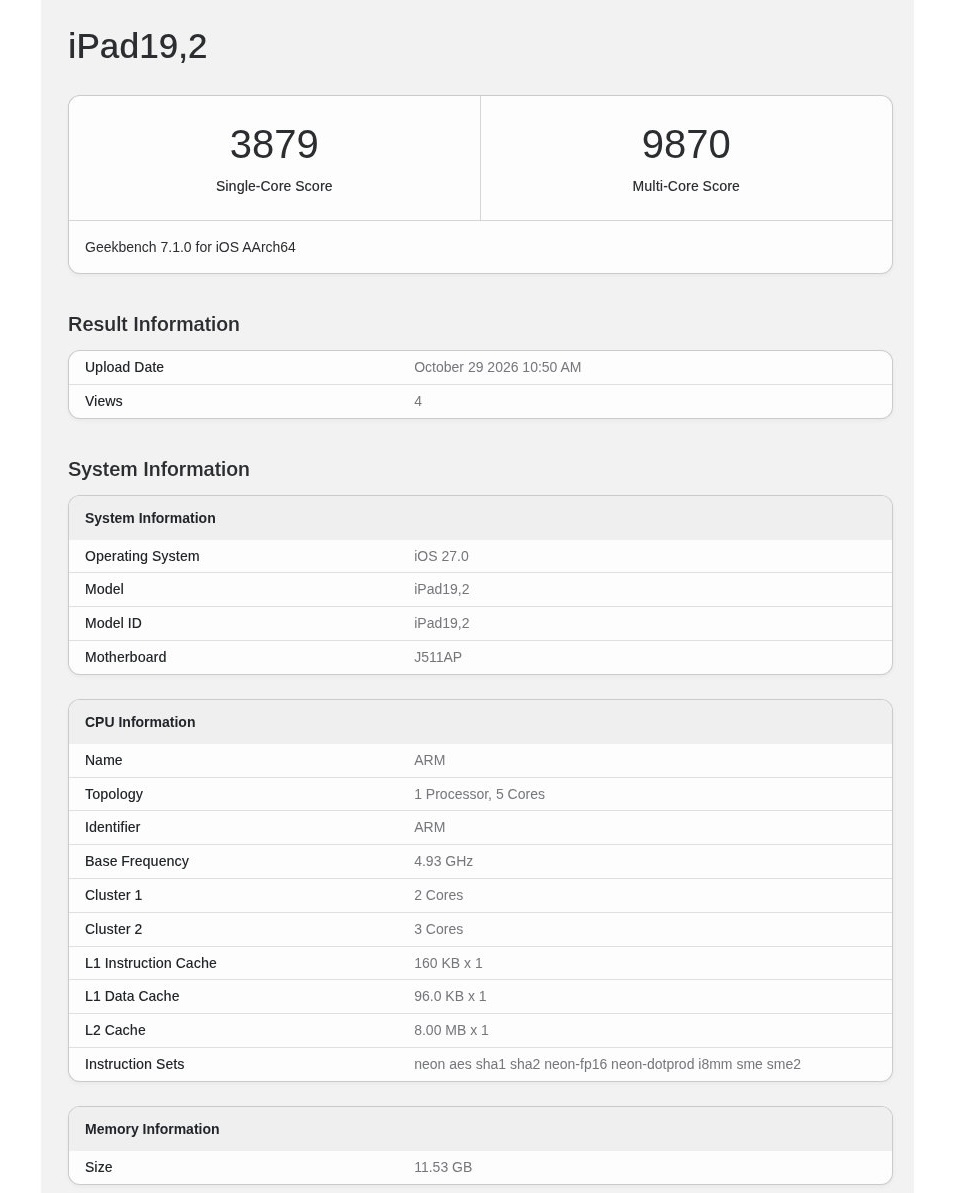Click the Operating System row label
Screen dimensions: 954x1193
tap(142, 556)
